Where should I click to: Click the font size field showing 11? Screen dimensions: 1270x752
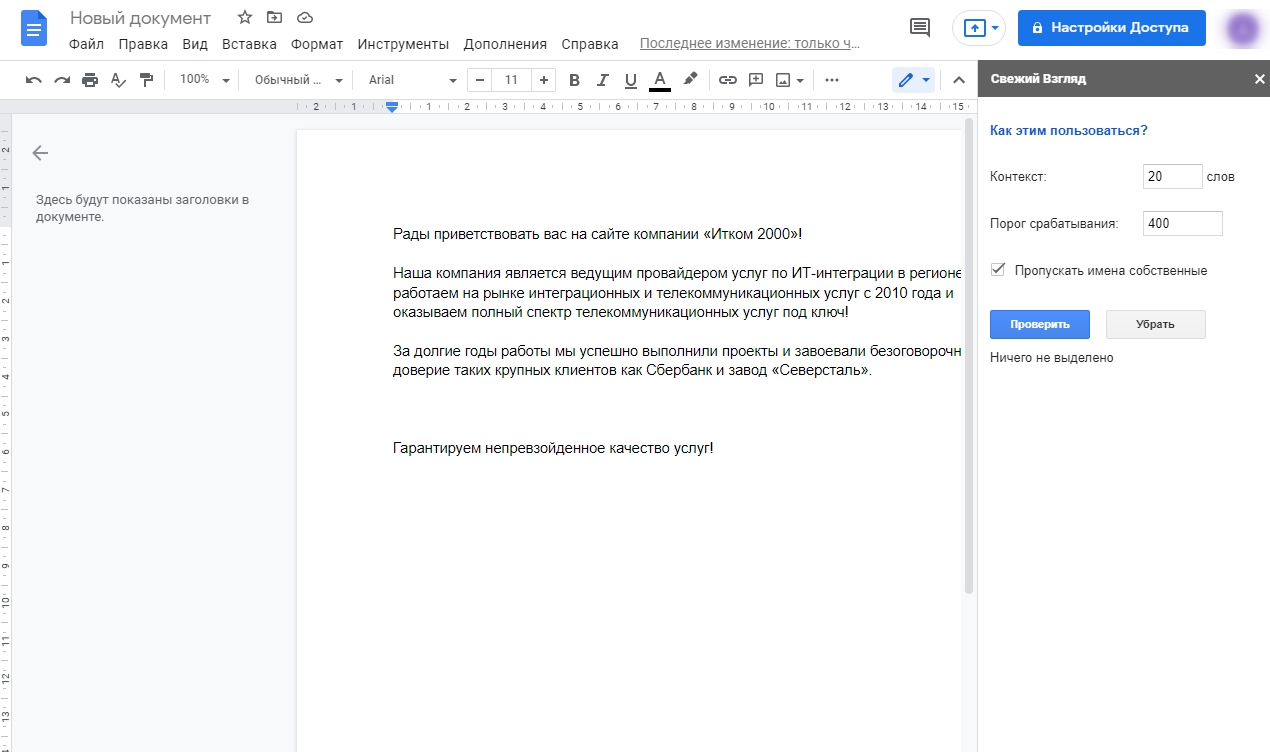[x=512, y=80]
